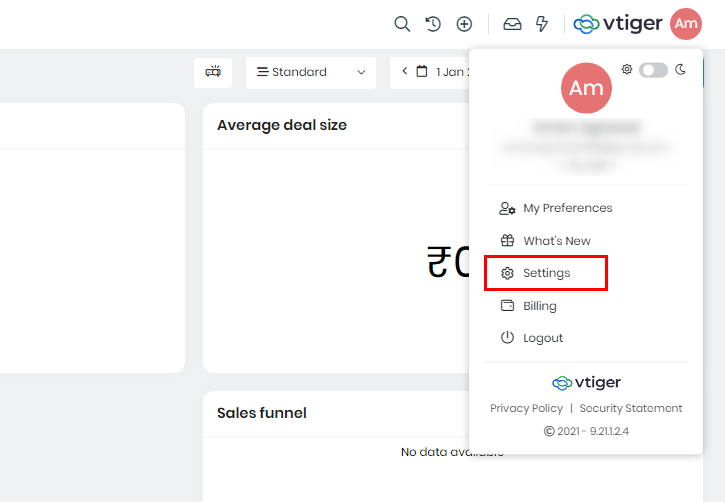The image size is (725, 502).
Task: Open the date range calendar picker
Action: [422, 72]
